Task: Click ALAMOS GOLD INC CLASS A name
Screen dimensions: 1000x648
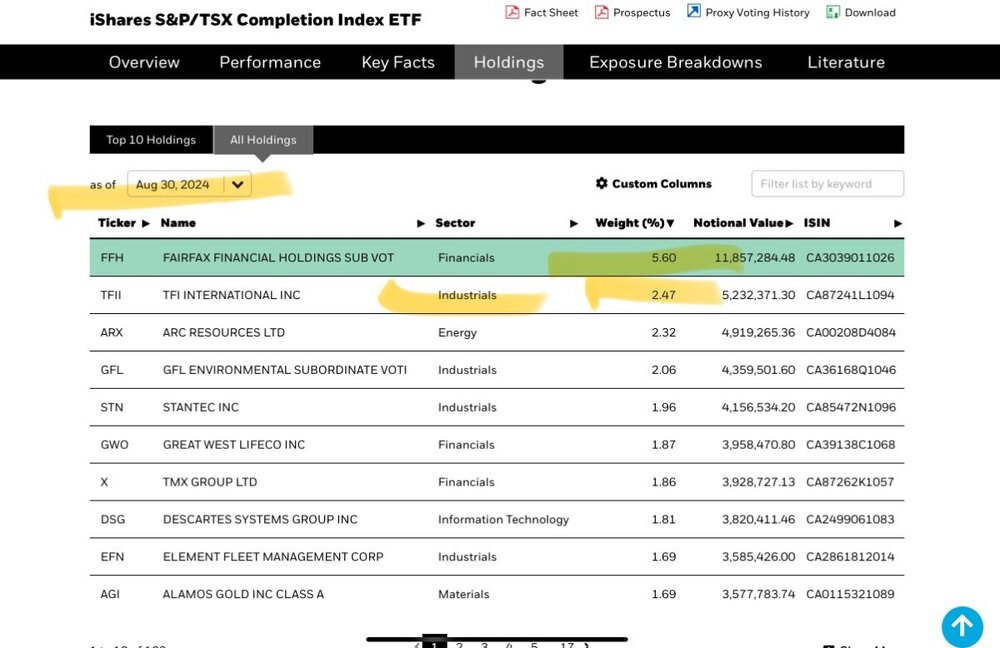Action: point(243,594)
